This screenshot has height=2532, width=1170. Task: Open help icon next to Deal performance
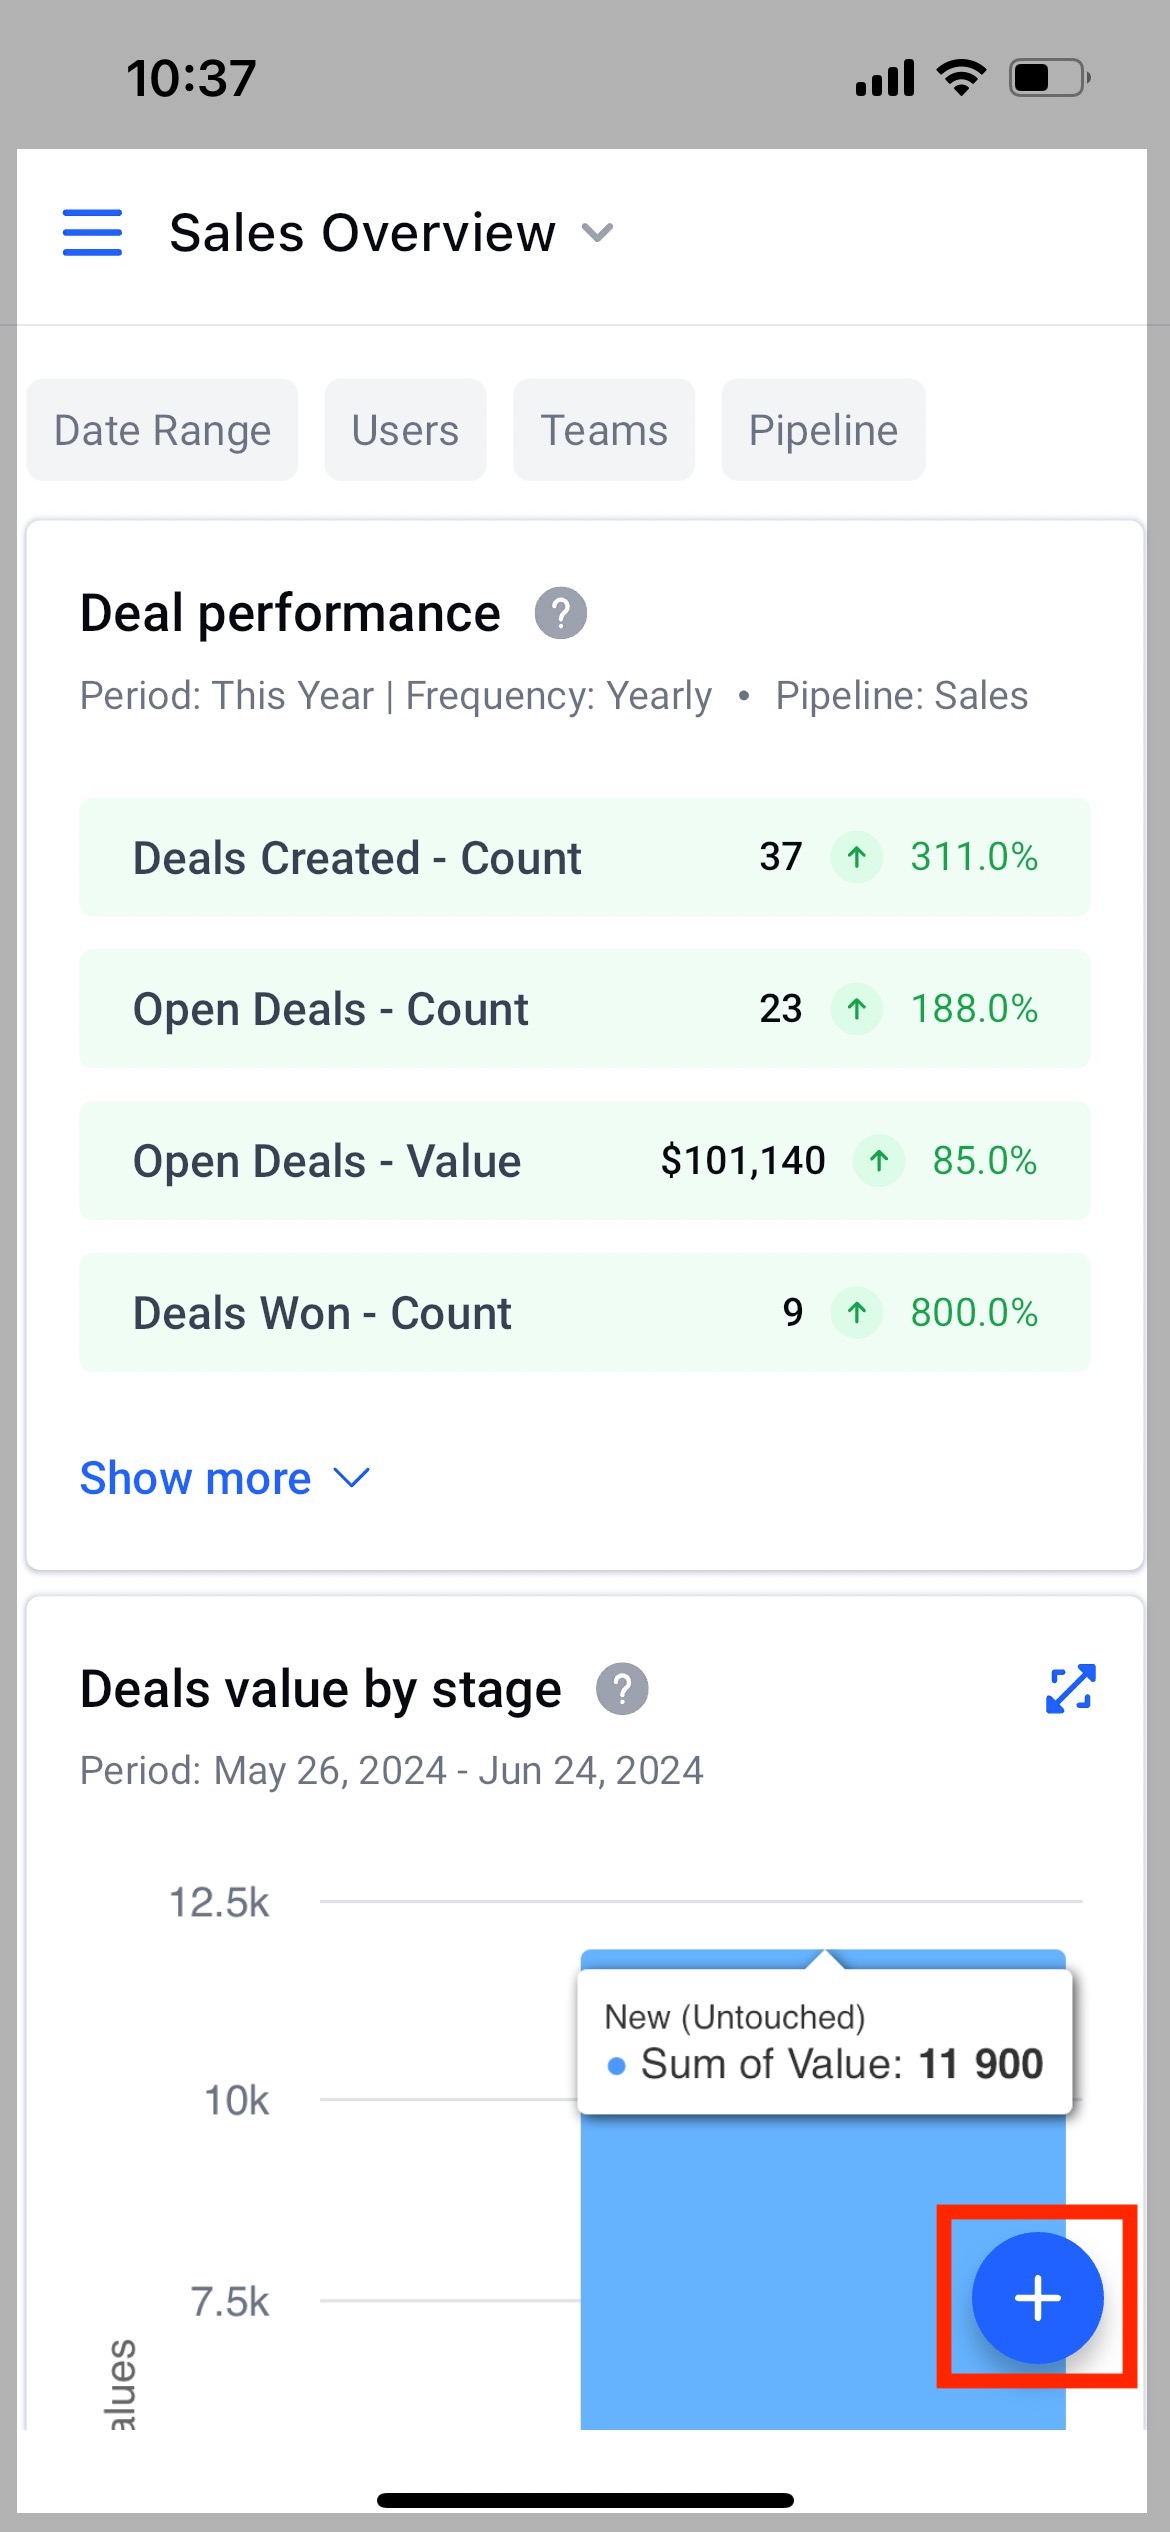tap(561, 613)
